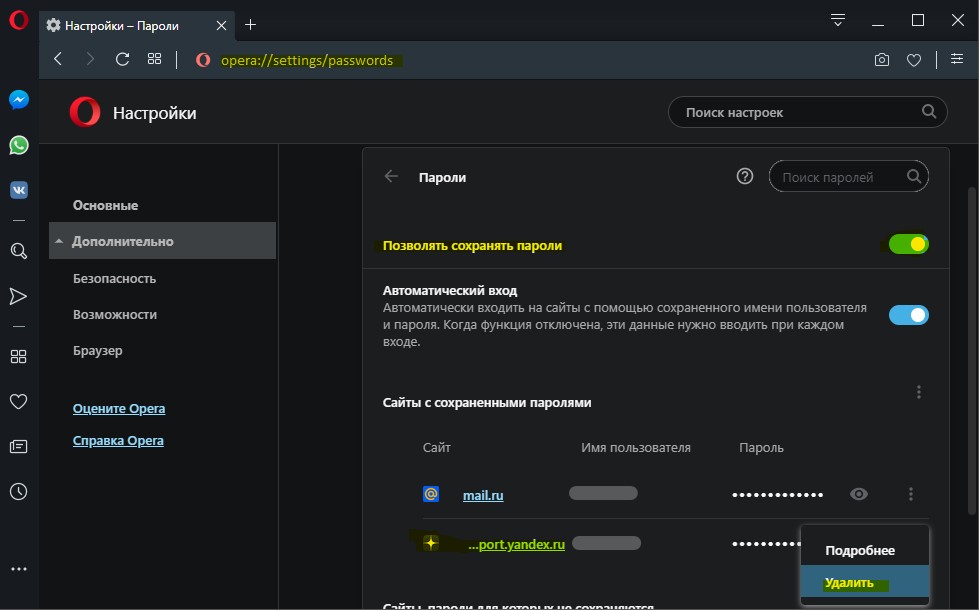Image resolution: width=979 pixels, height=610 pixels.
Task: Open the Speed Dial start page button
Action: point(154,59)
